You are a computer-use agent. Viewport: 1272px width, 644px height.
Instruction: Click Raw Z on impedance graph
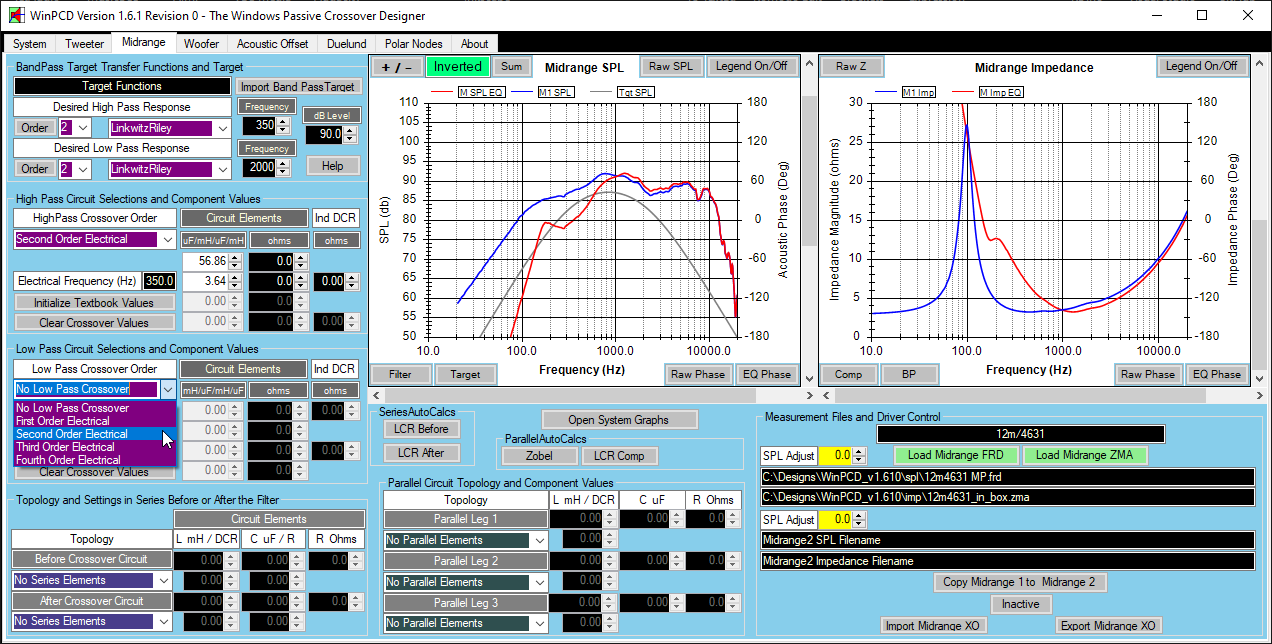pos(851,67)
